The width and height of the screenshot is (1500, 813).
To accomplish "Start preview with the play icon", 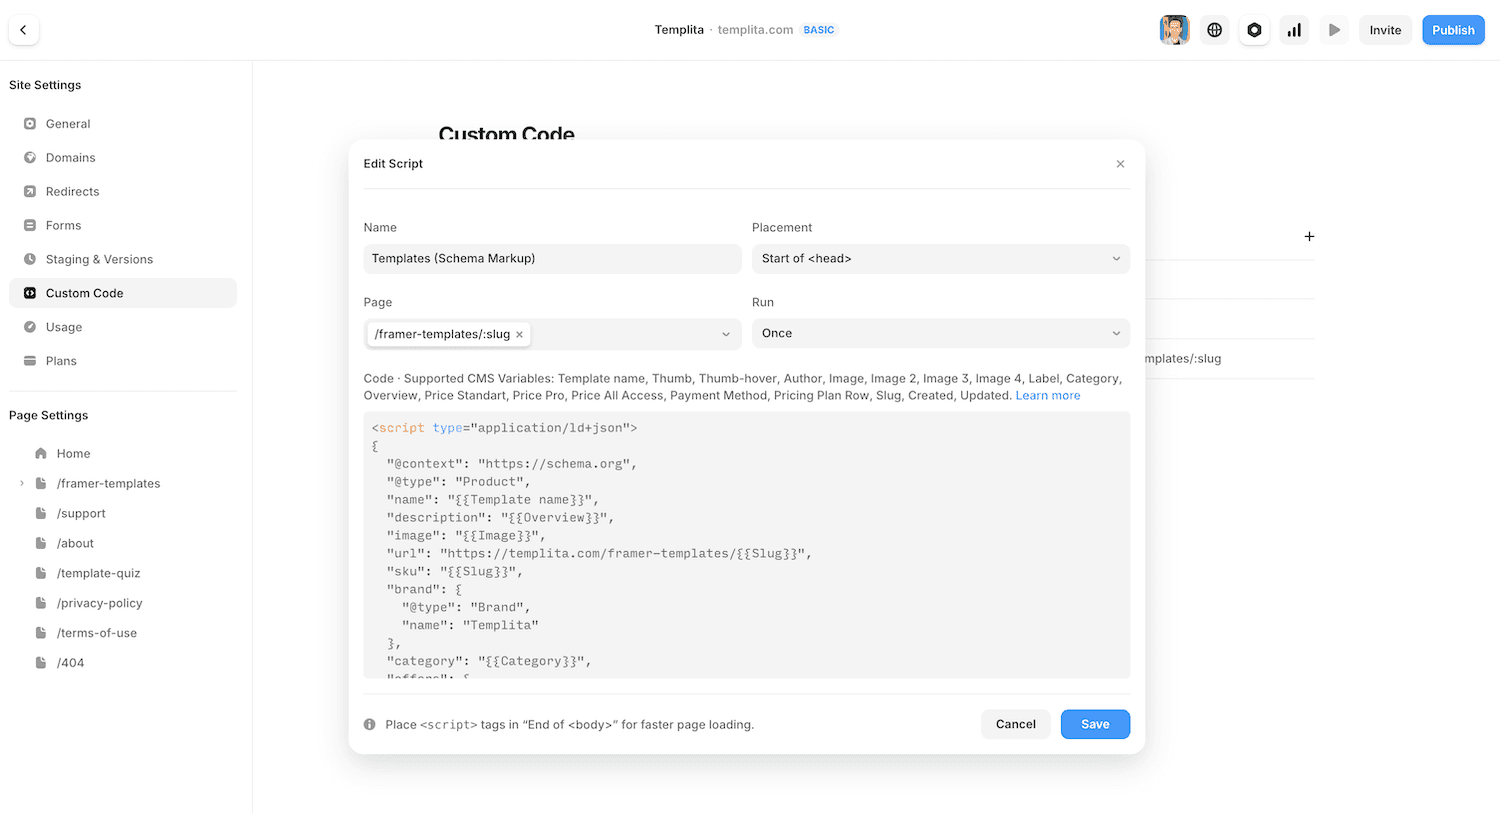I will pos(1334,29).
